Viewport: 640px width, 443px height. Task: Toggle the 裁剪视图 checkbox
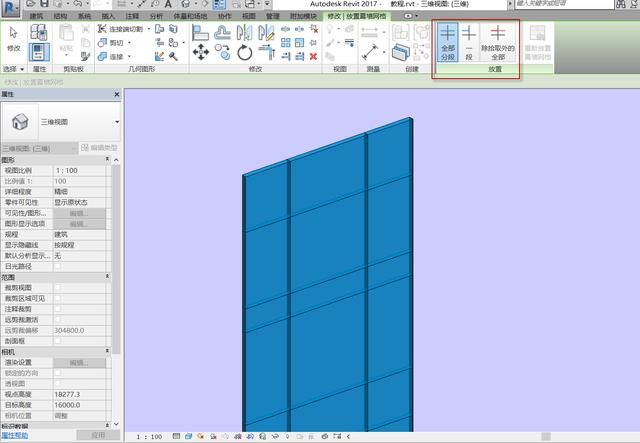(x=58, y=287)
